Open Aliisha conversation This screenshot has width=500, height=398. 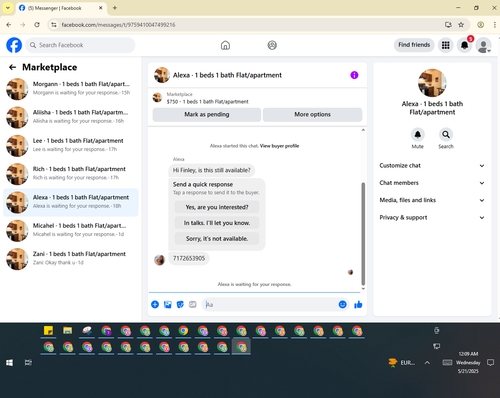71,117
